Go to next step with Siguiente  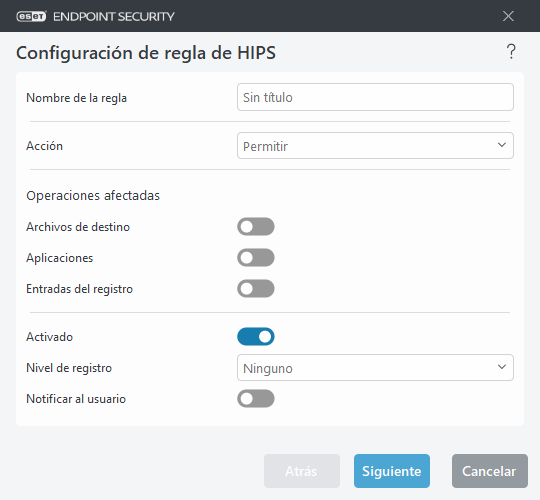pyautogui.click(x=392, y=471)
